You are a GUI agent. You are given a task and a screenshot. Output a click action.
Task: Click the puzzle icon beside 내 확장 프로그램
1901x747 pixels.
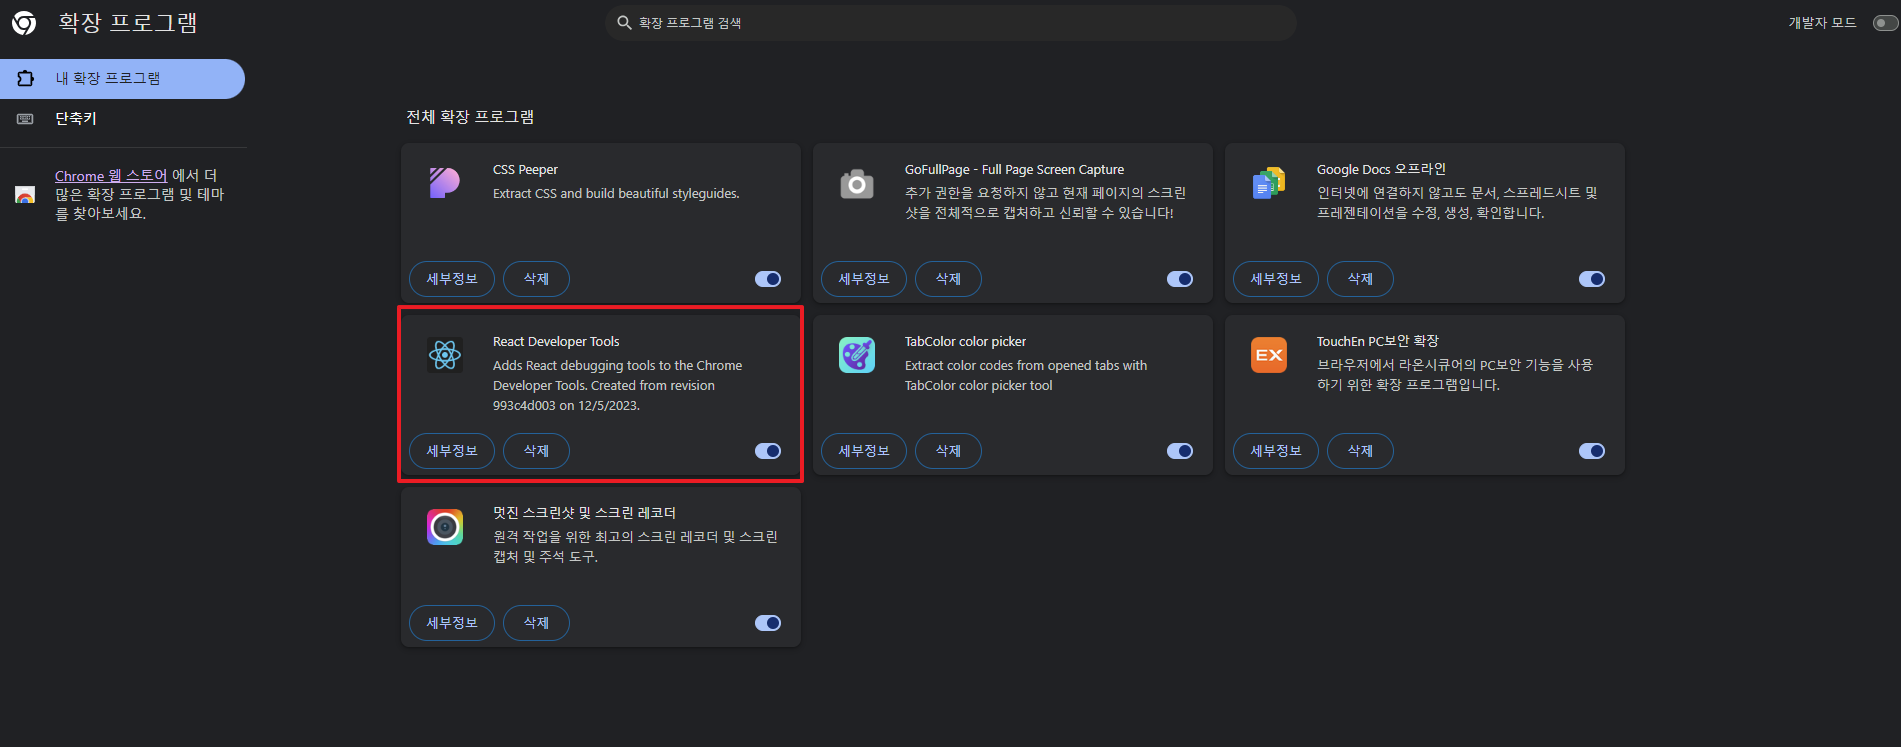(x=26, y=78)
